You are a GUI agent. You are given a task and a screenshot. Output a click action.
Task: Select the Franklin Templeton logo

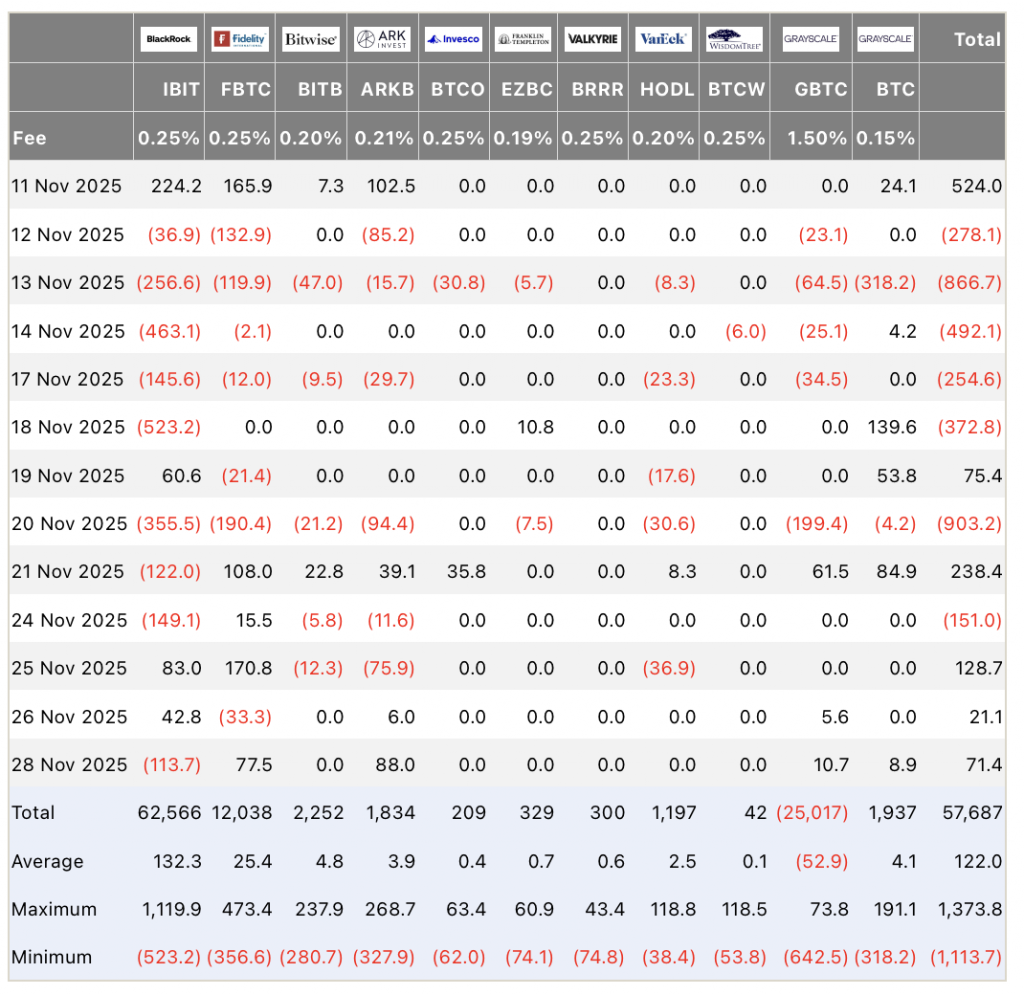coord(523,40)
